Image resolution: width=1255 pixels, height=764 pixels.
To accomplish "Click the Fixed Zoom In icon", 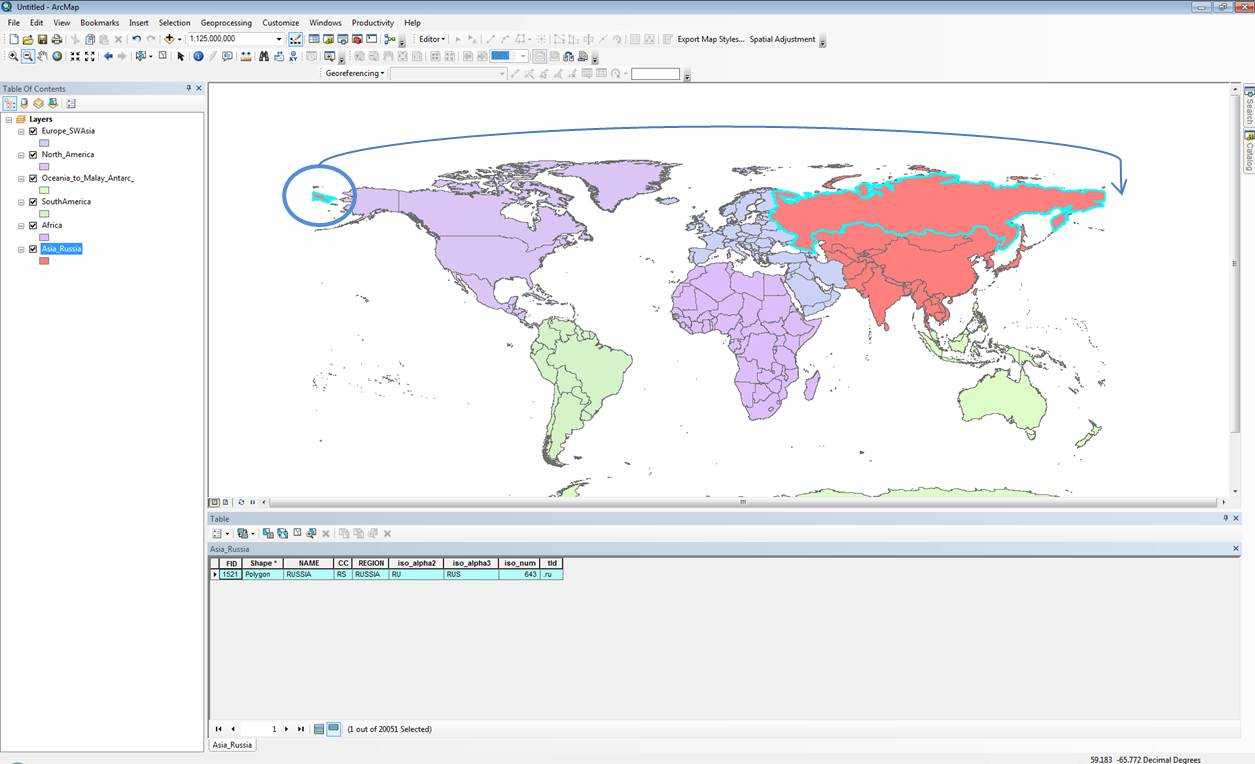I will pyautogui.click(x=75, y=56).
